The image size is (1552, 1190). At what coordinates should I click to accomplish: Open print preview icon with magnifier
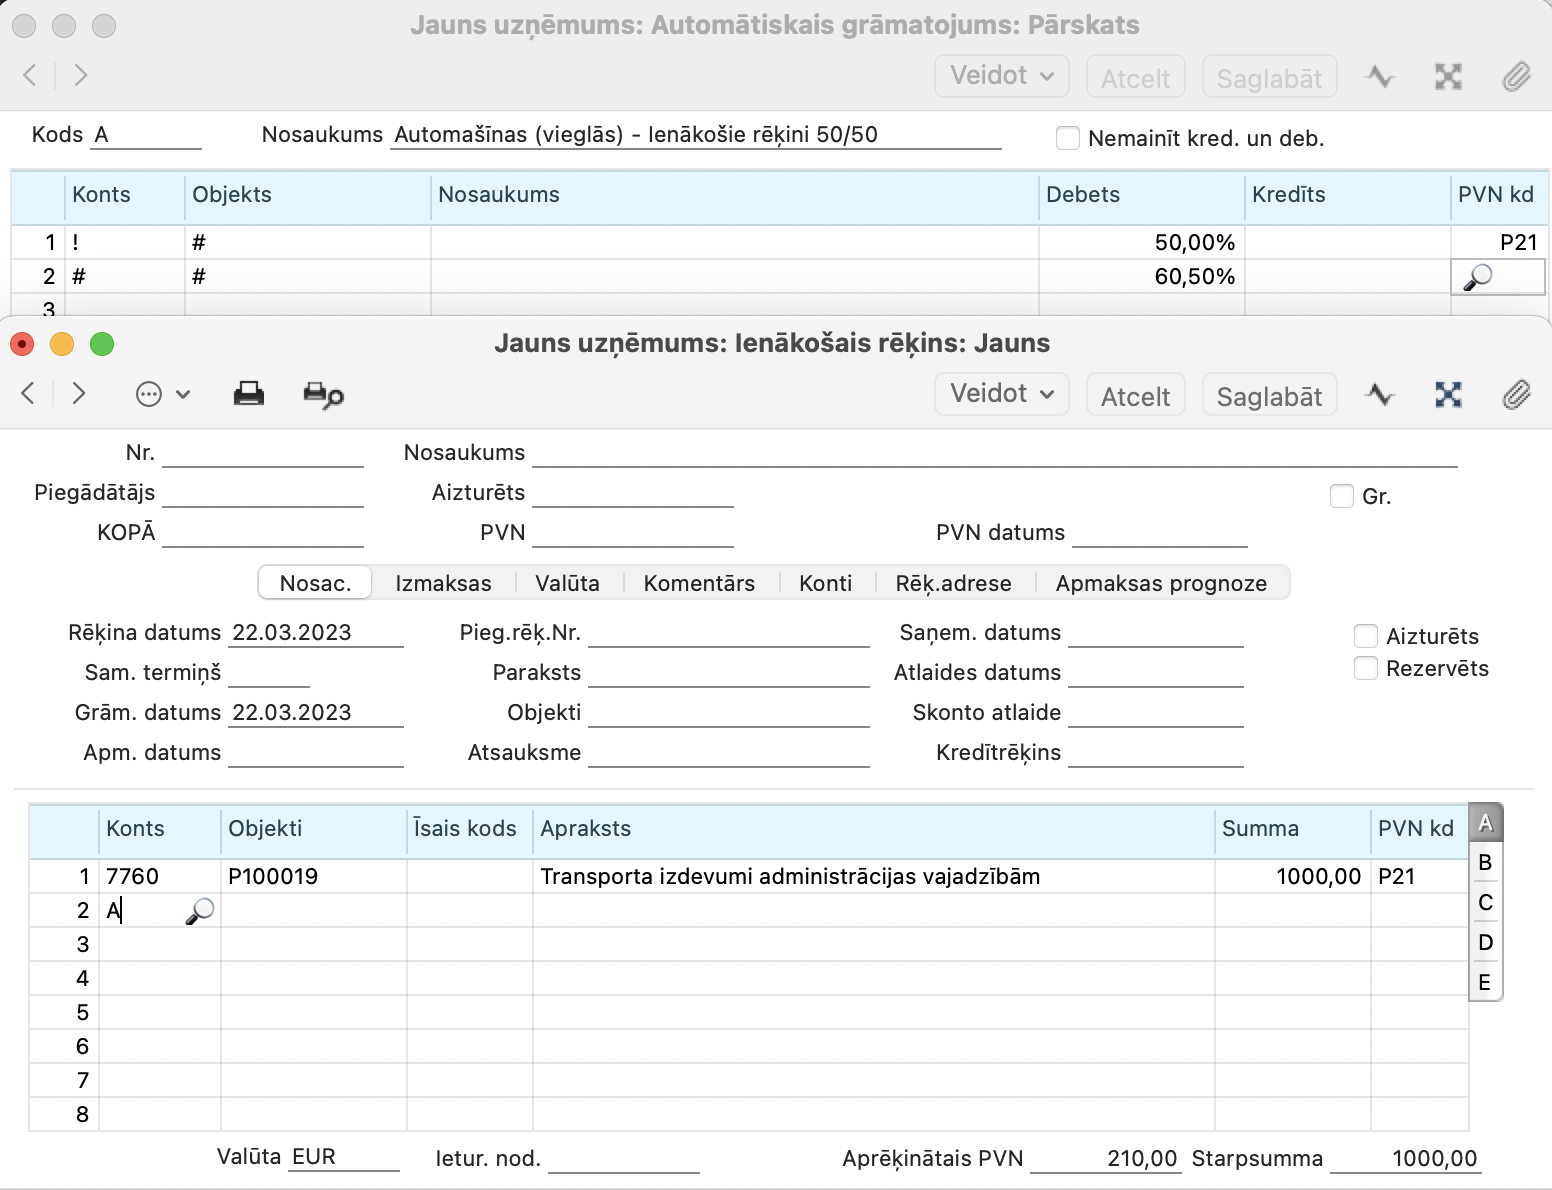click(323, 395)
